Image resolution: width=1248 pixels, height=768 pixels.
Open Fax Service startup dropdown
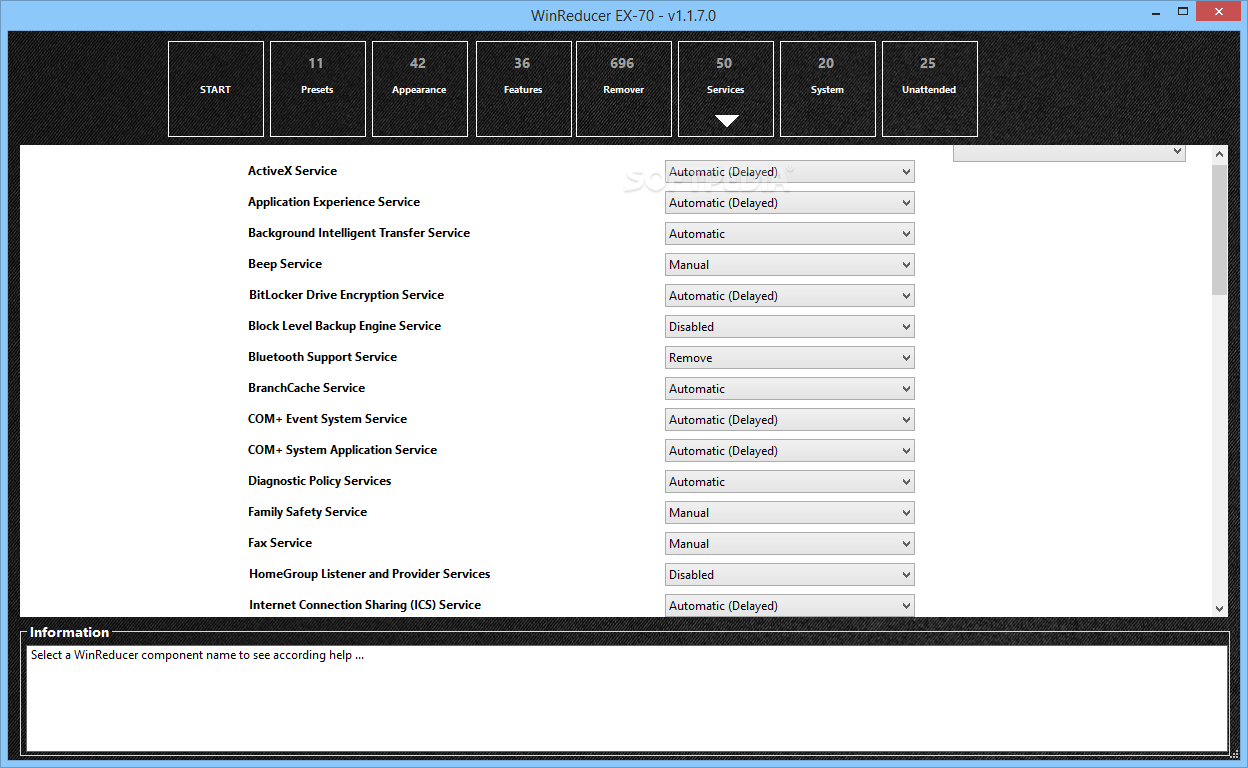pos(790,544)
